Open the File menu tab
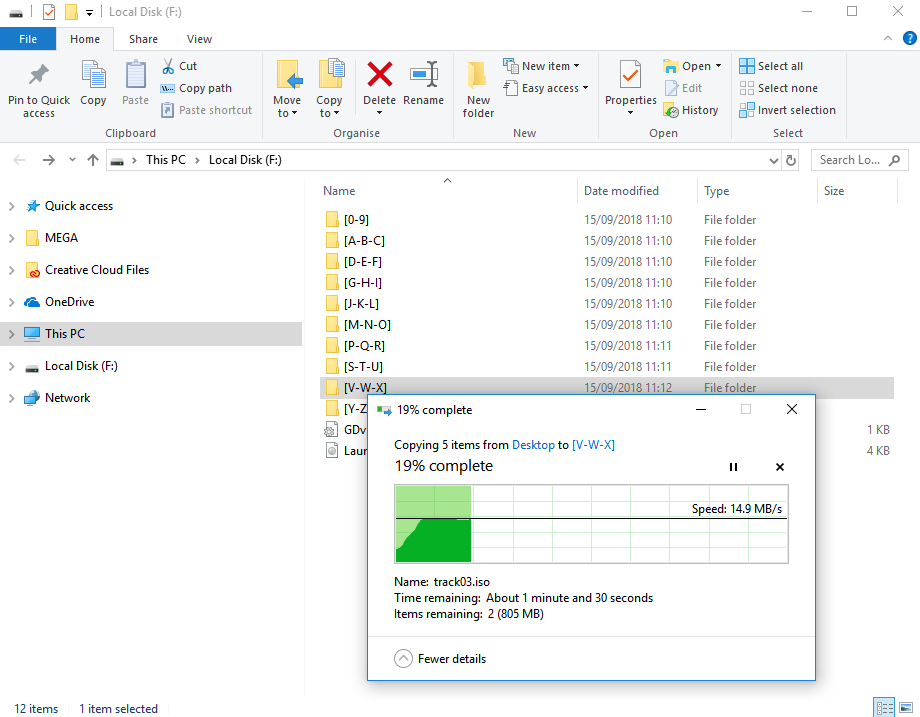 click(28, 39)
